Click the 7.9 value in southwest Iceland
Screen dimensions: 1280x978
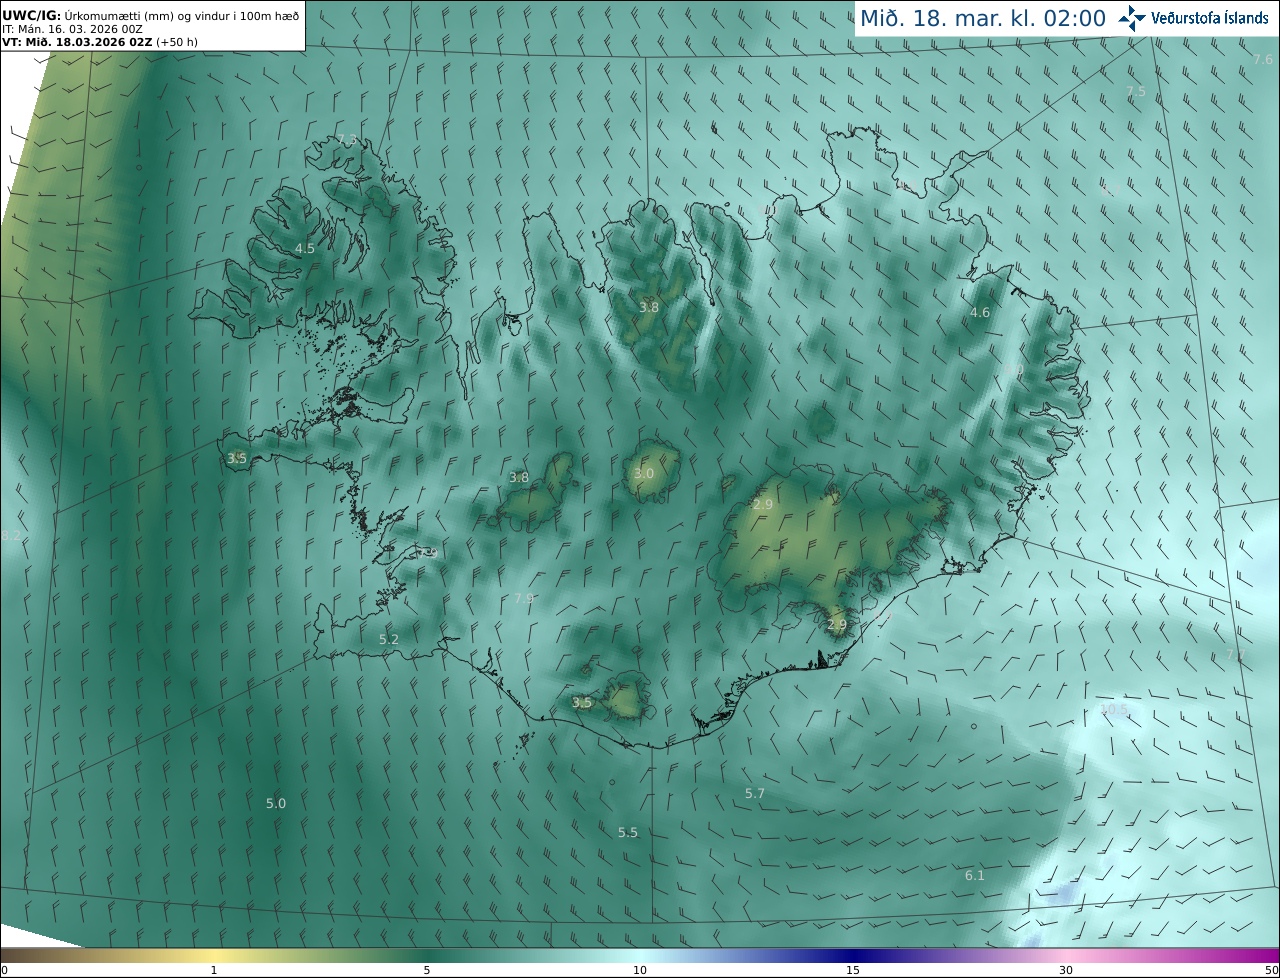(524, 598)
